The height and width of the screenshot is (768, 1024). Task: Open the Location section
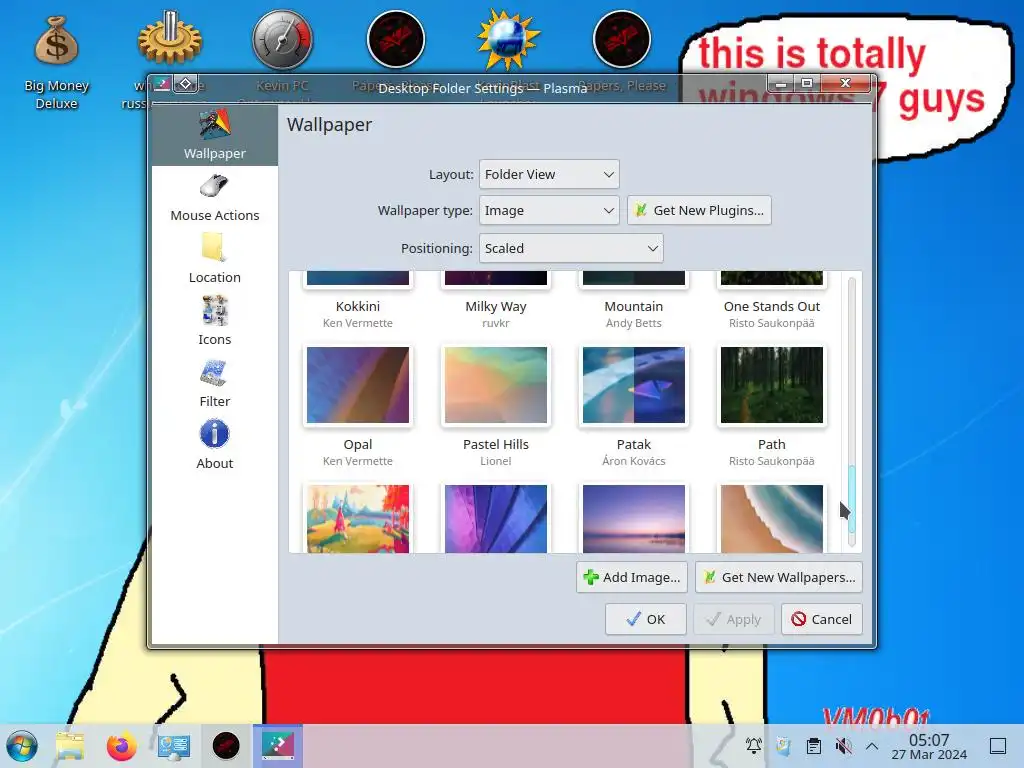[214, 260]
